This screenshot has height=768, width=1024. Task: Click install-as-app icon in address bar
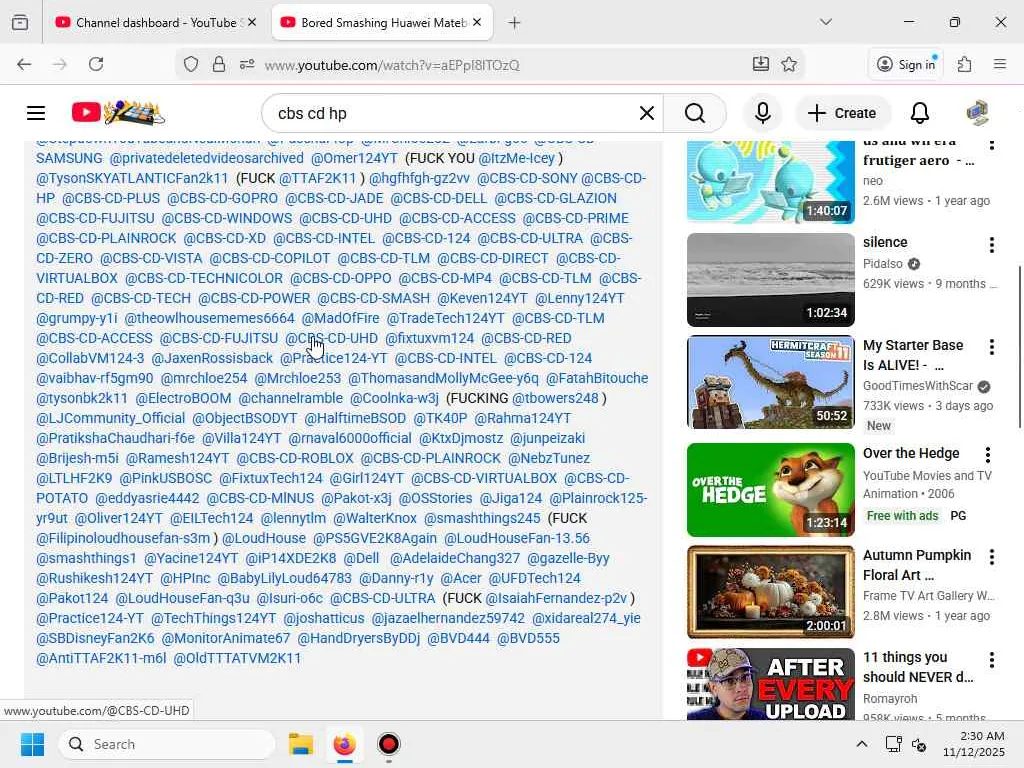tap(760, 64)
